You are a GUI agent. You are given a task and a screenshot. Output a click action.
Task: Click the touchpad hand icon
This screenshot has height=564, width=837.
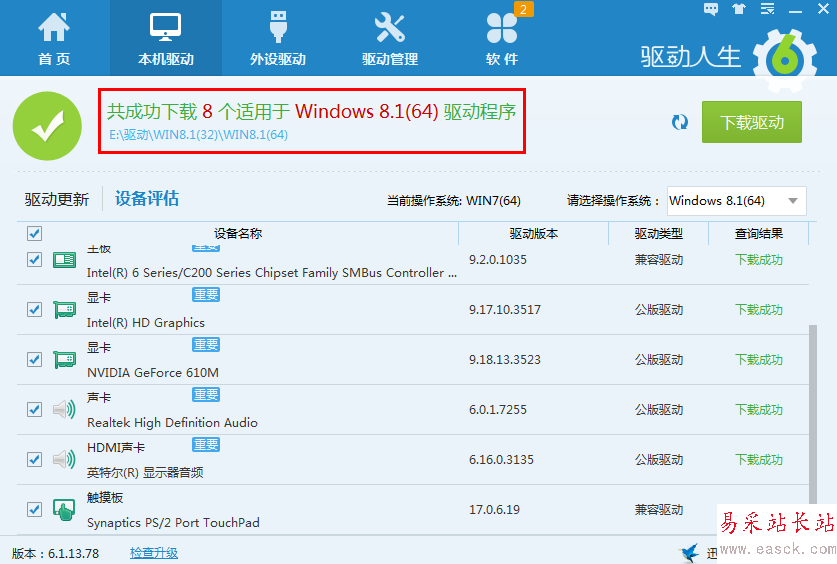(64, 510)
